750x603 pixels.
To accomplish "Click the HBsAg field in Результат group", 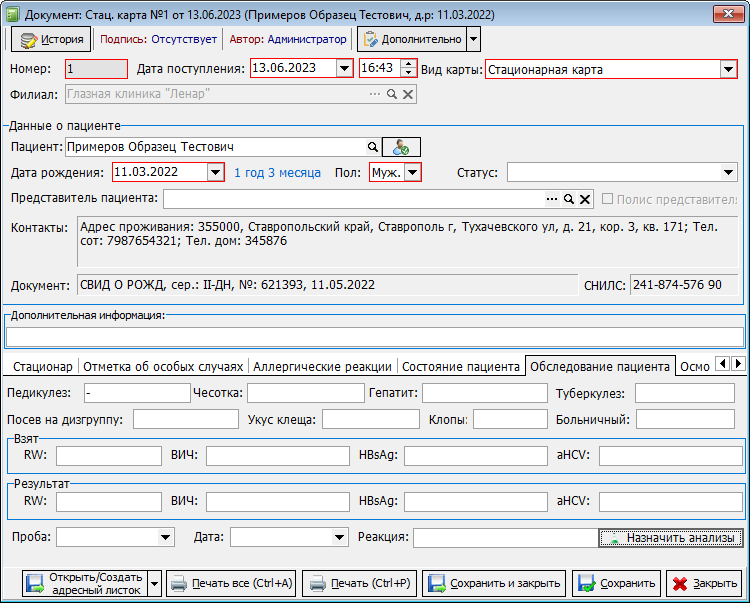I will pos(475,502).
